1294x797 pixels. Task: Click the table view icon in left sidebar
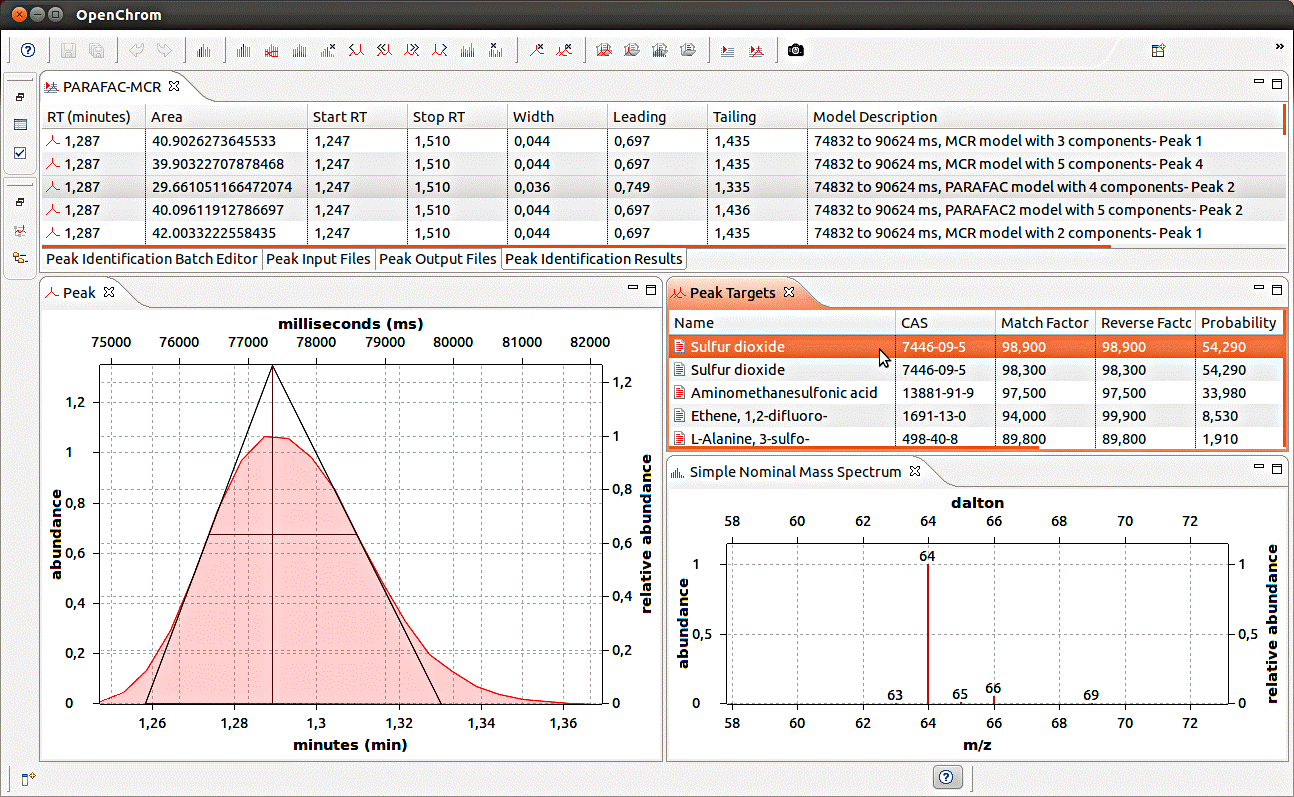(20, 125)
